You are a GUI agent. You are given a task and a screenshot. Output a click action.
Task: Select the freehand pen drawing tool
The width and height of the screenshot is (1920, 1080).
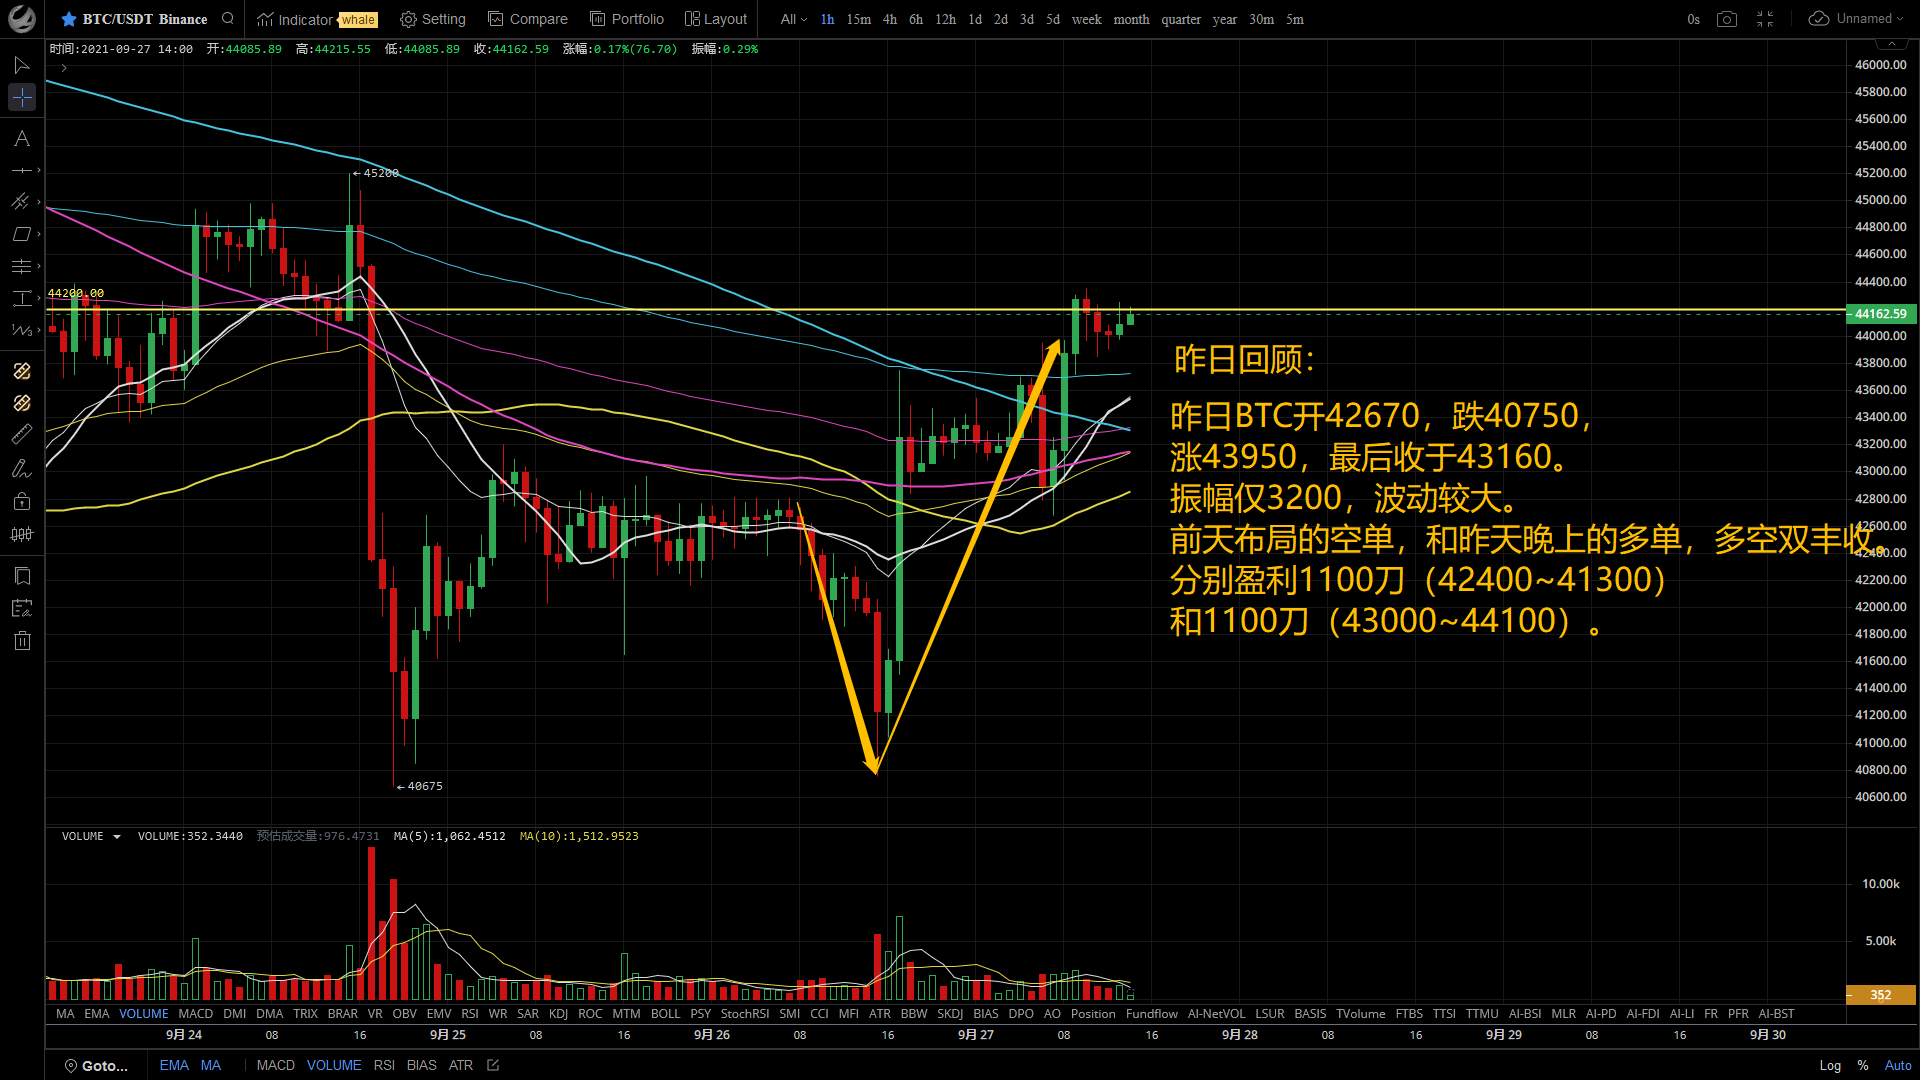pos(21,468)
